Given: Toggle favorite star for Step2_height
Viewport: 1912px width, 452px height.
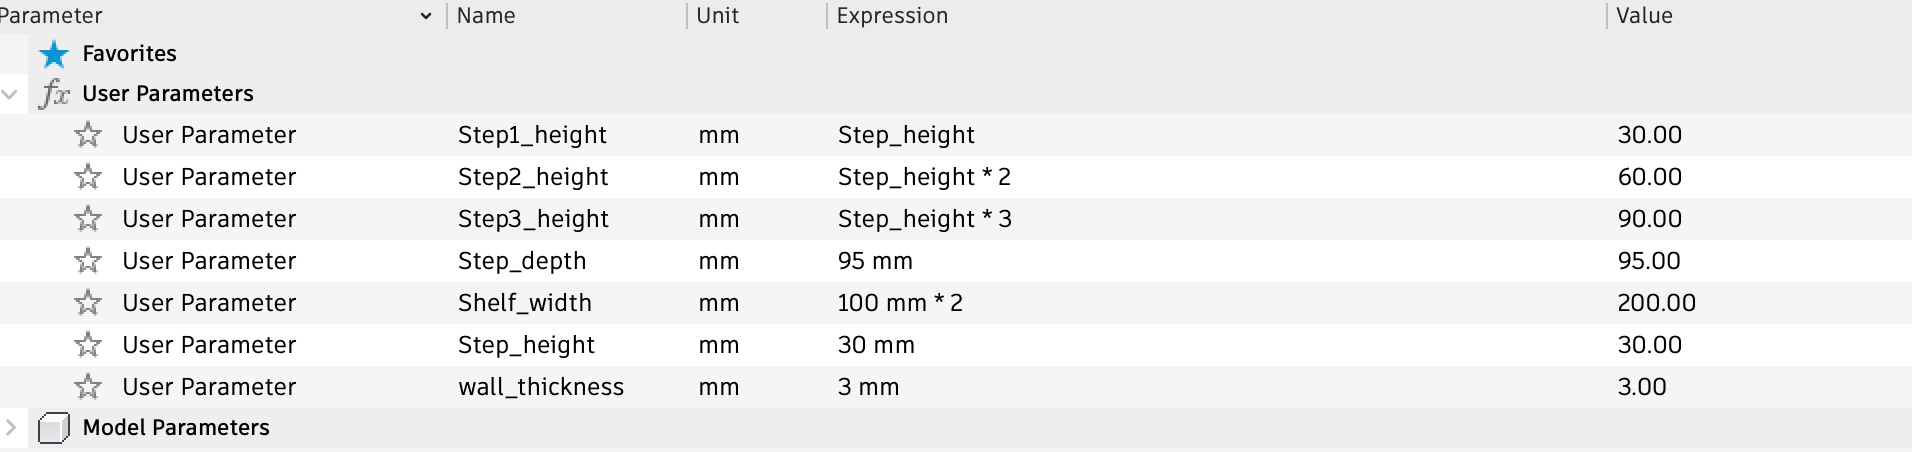Looking at the screenshot, I should pos(88,177).
